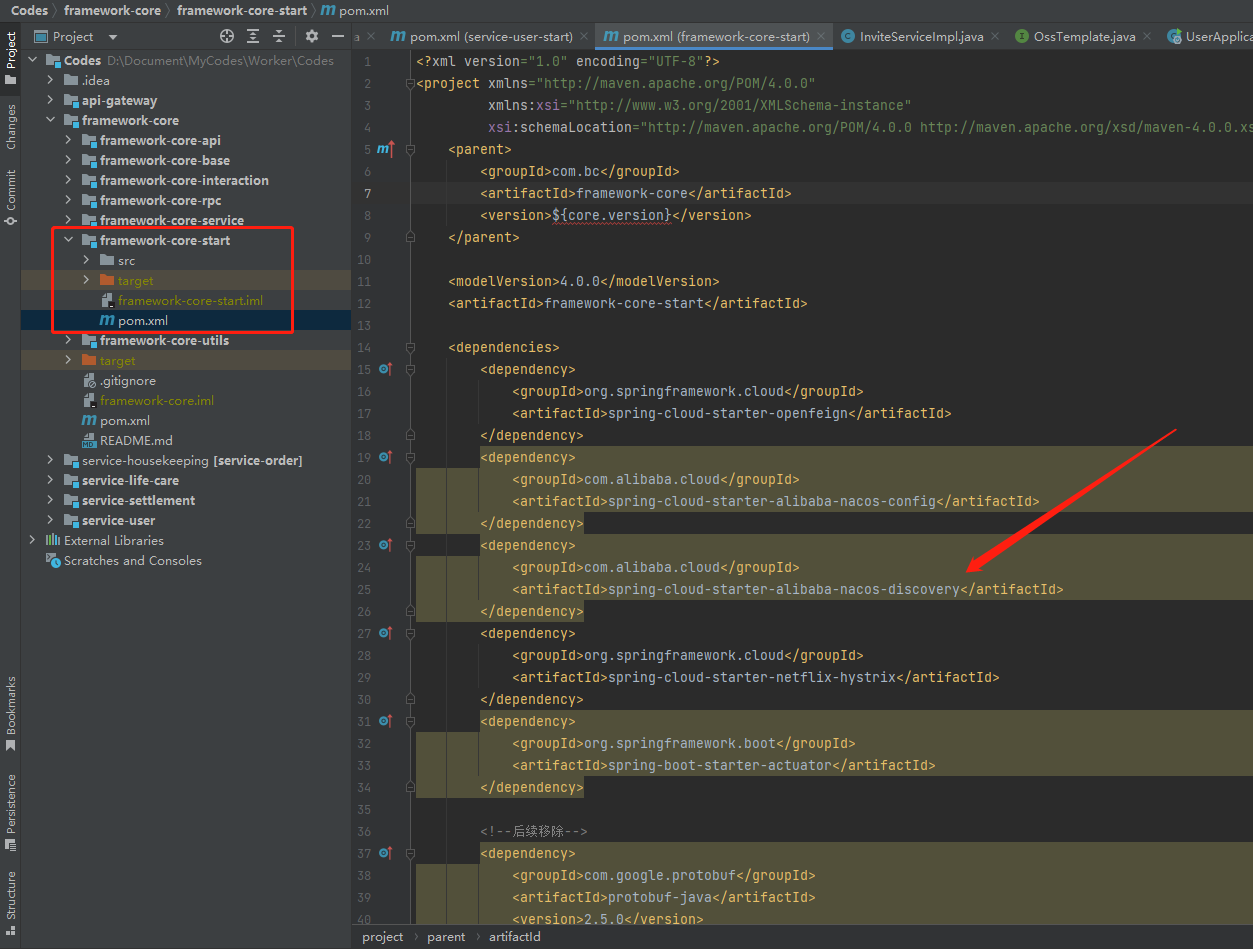Open Project panel settings gear

click(x=312, y=36)
